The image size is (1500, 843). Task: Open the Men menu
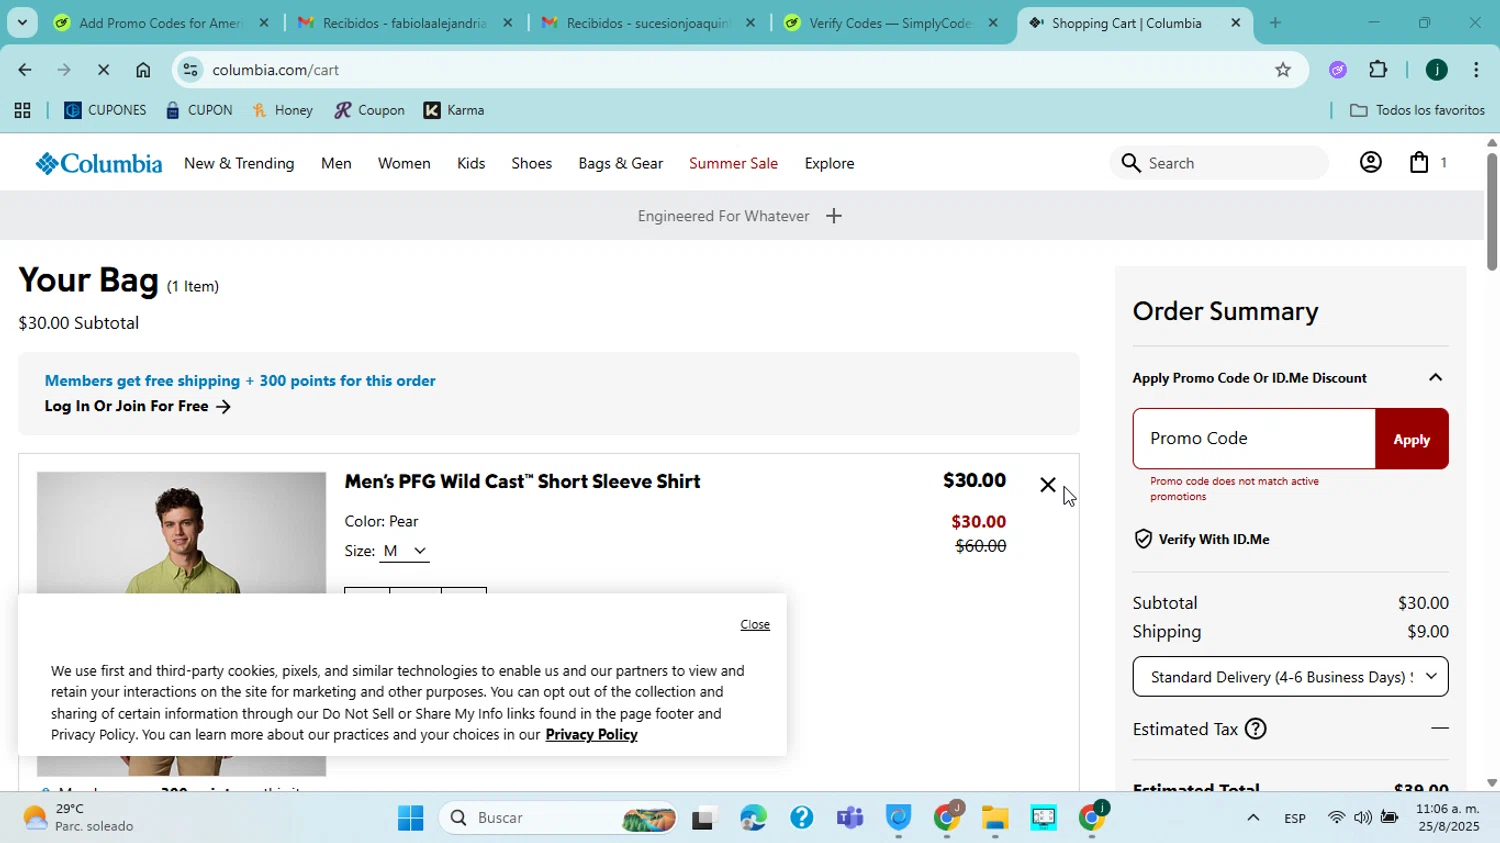tap(336, 163)
